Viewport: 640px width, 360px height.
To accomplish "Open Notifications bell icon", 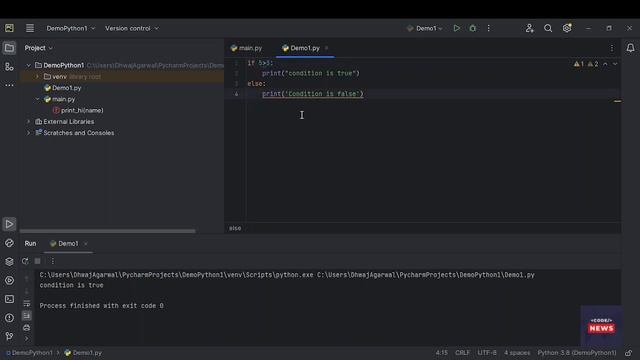I will tap(630, 48).
